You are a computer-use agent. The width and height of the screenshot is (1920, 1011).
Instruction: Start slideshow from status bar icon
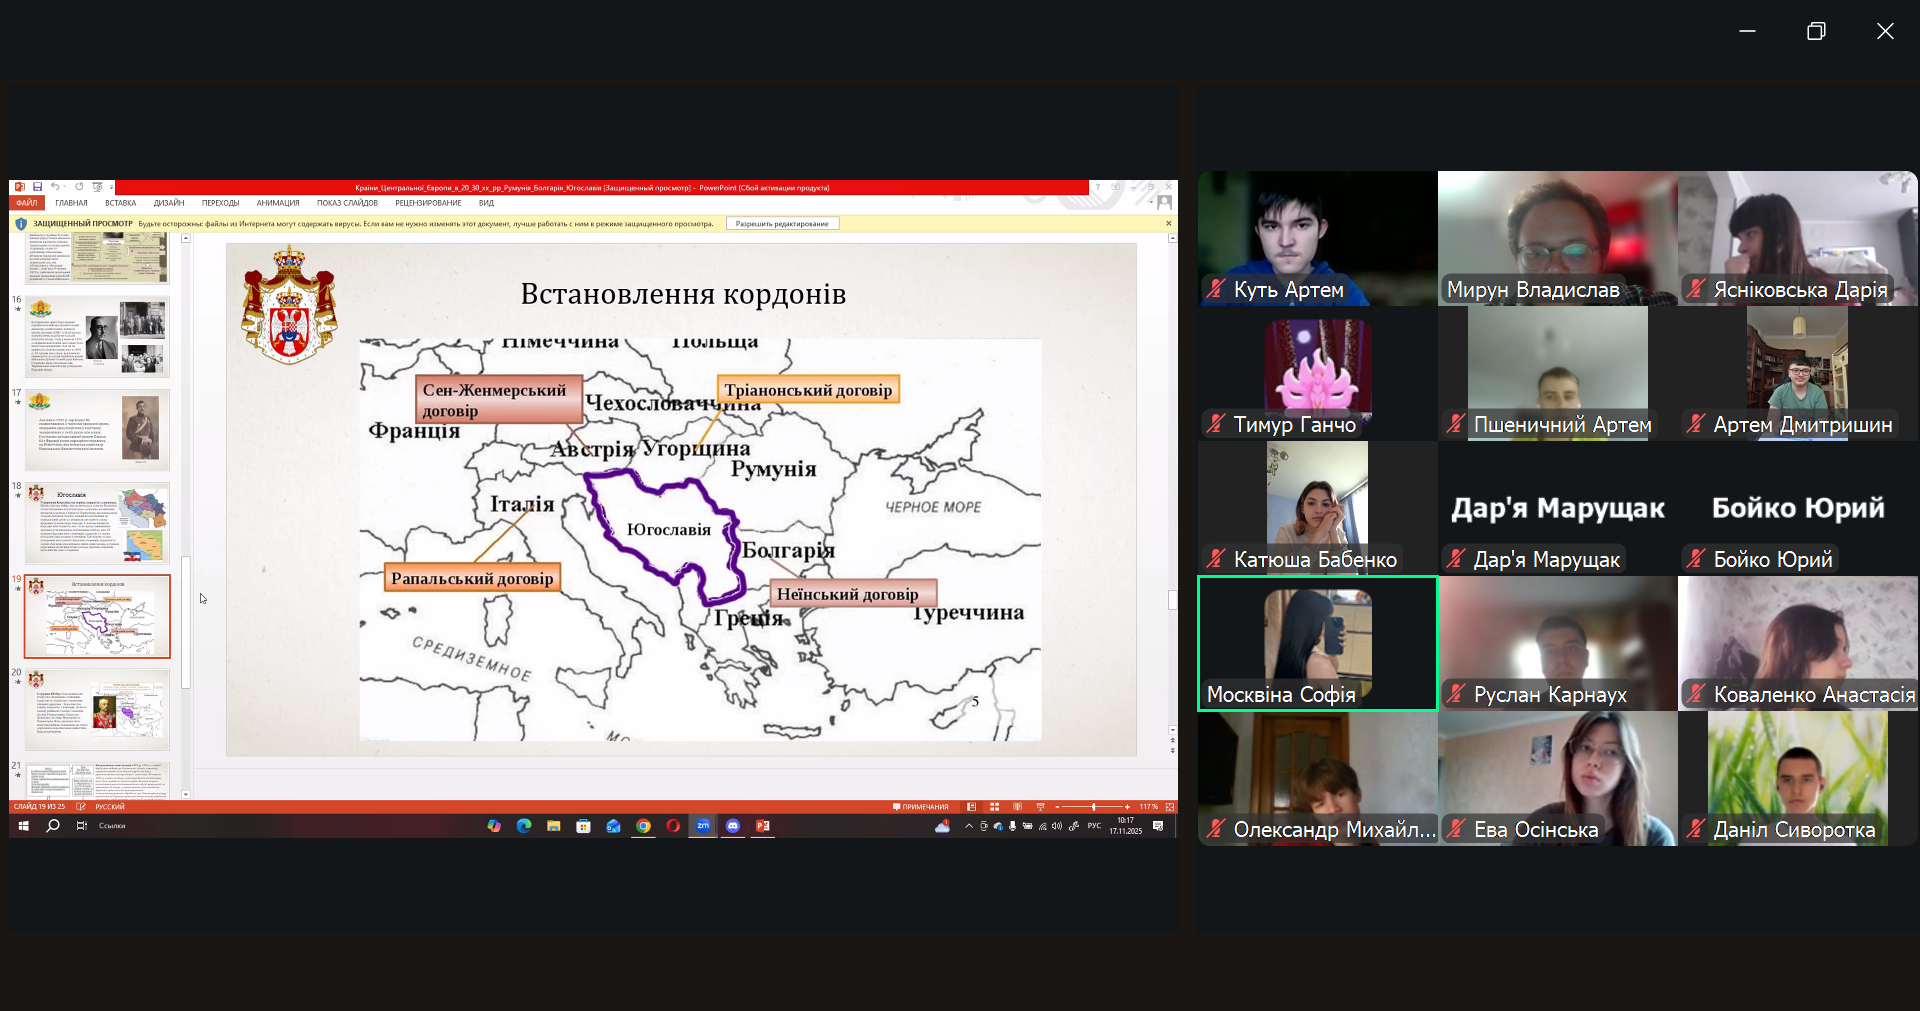tap(1040, 807)
